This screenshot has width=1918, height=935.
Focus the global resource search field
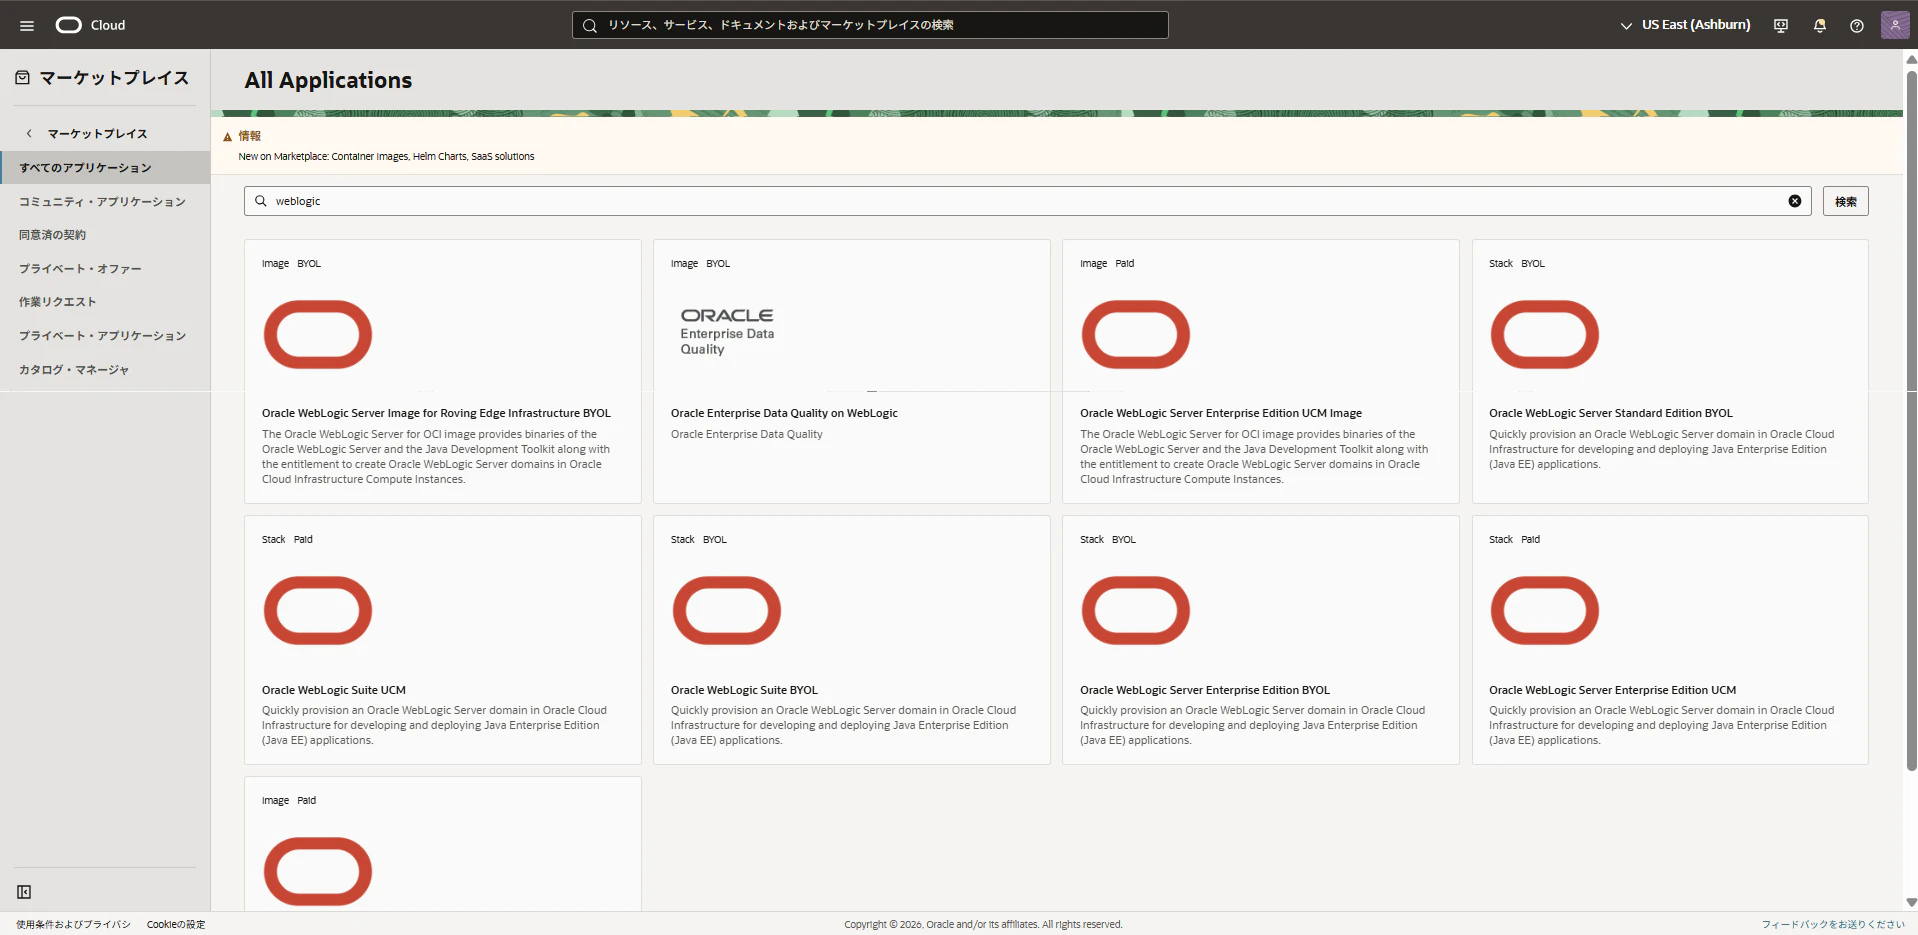(870, 25)
